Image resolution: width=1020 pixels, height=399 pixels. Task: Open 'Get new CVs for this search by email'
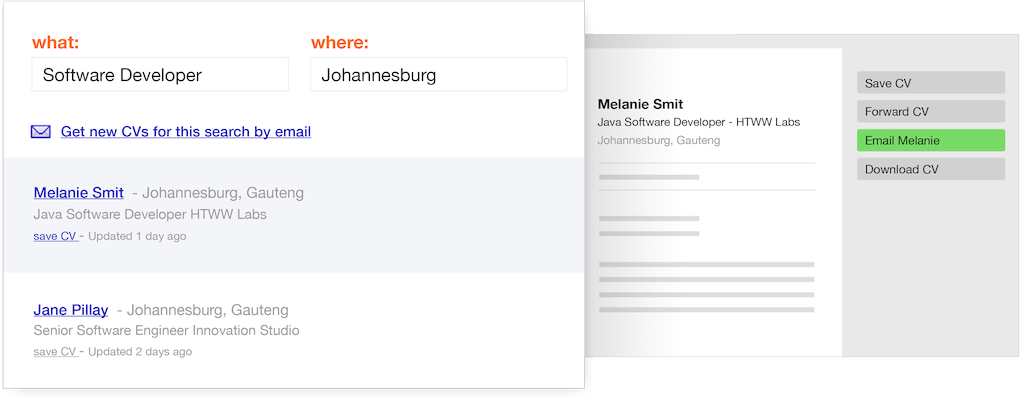tap(185, 131)
